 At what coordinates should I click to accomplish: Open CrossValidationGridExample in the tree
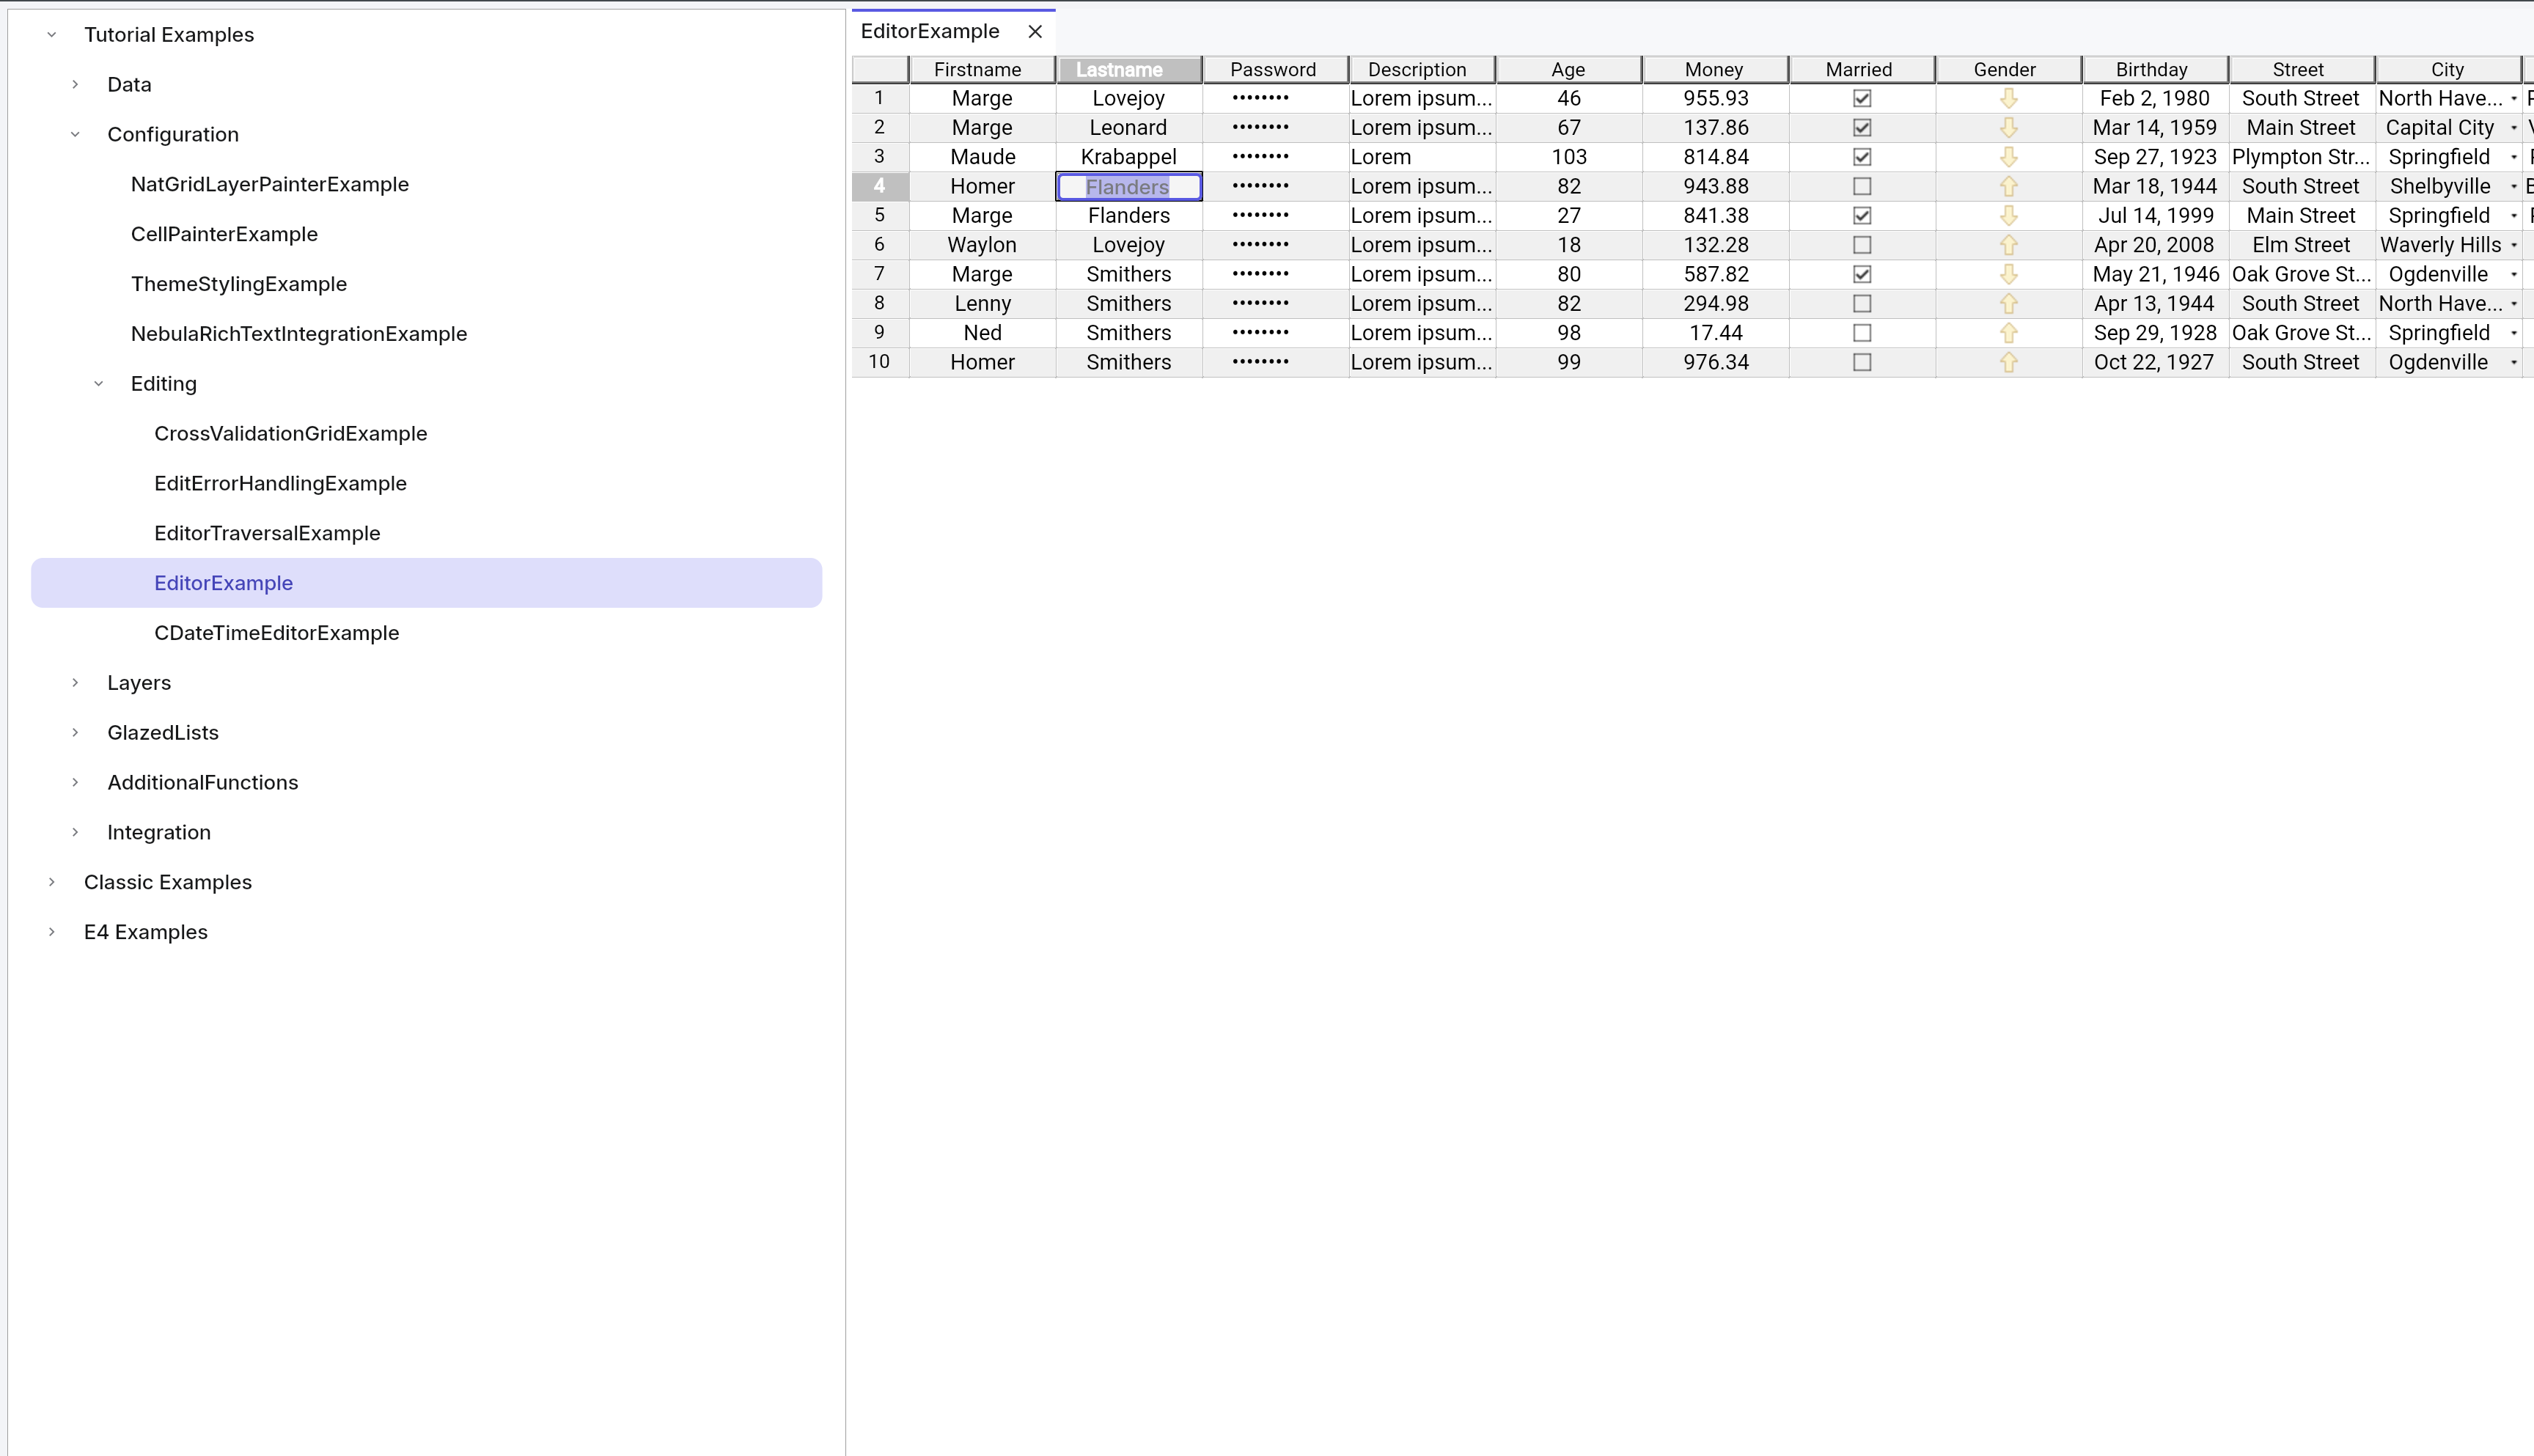click(291, 434)
